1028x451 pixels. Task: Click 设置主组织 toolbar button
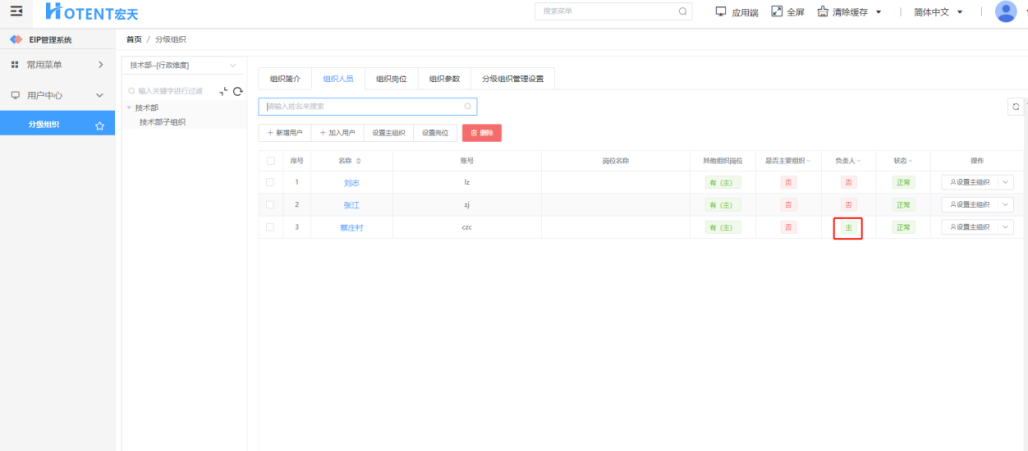(x=388, y=132)
